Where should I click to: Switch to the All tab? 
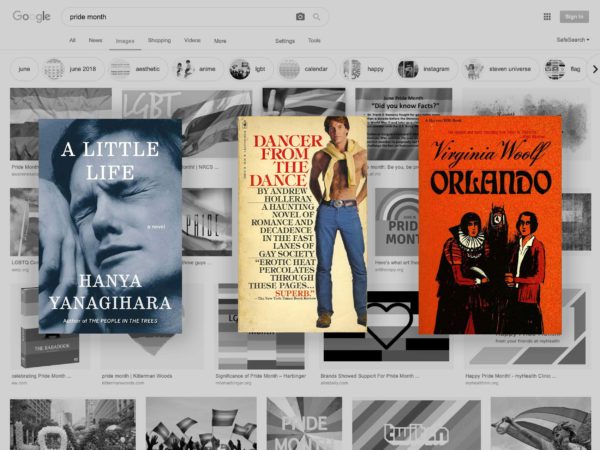[x=72, y=40]
